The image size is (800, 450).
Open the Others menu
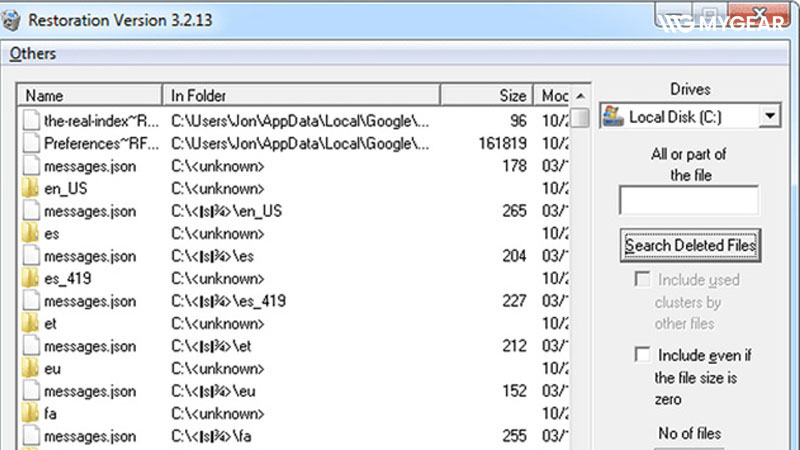pos(32,53)
